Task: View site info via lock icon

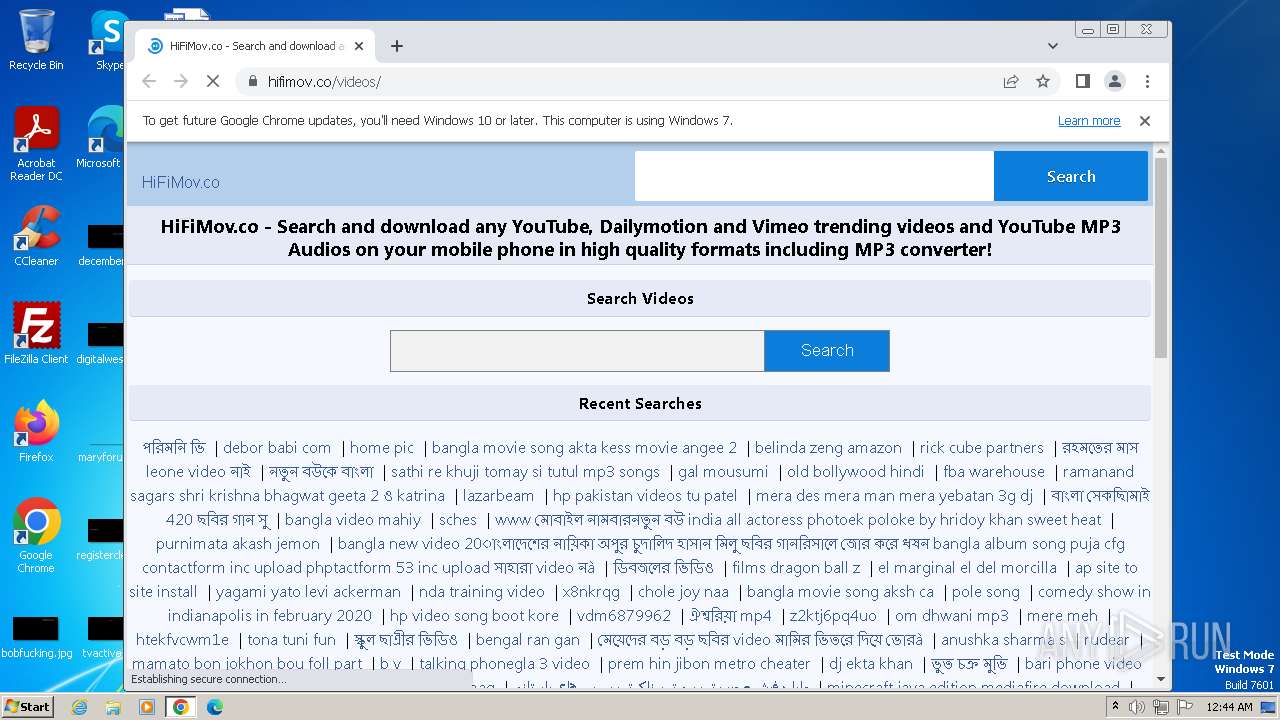Action: click(x=252, y=81)
